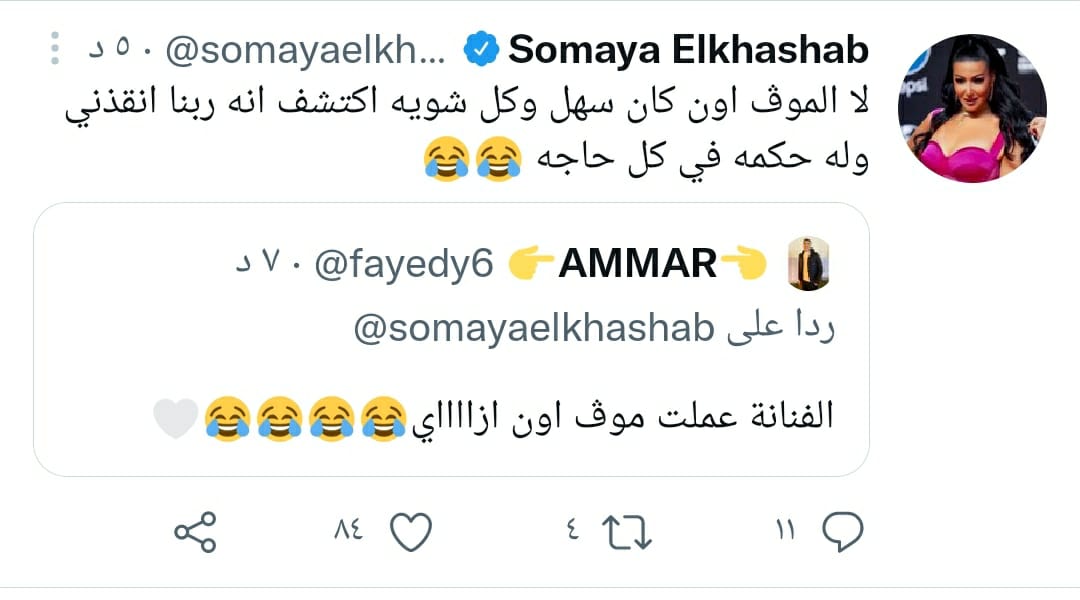Click the quoted tweet's ٧٠ د timestamp

(268, 263)
